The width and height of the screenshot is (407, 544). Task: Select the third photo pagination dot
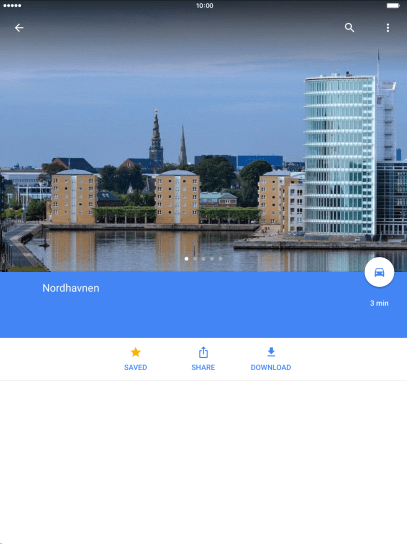[203, 259]
